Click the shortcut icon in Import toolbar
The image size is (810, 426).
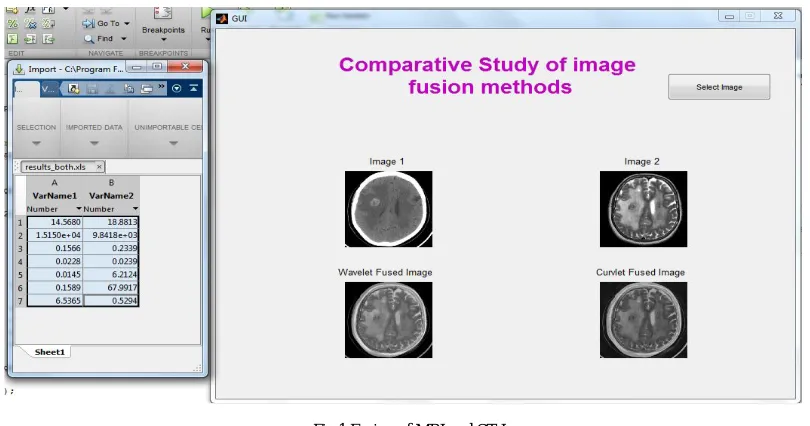[x=74, y=89]
